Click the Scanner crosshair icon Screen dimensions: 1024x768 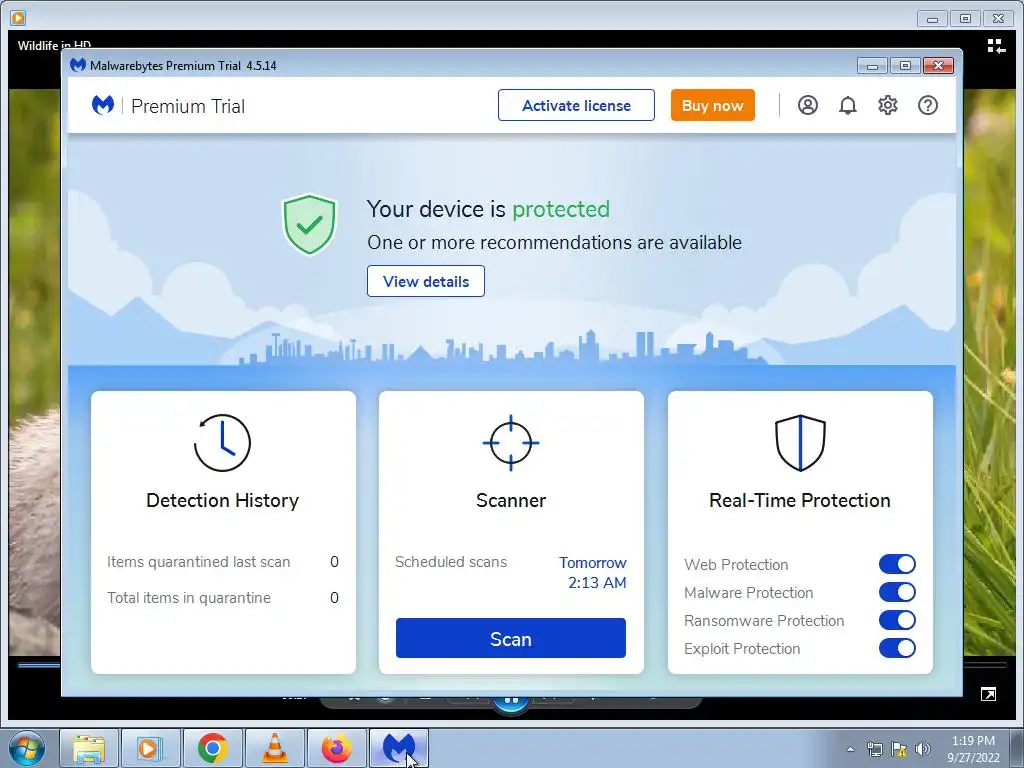pyautogui.click(x=511, y=443)
